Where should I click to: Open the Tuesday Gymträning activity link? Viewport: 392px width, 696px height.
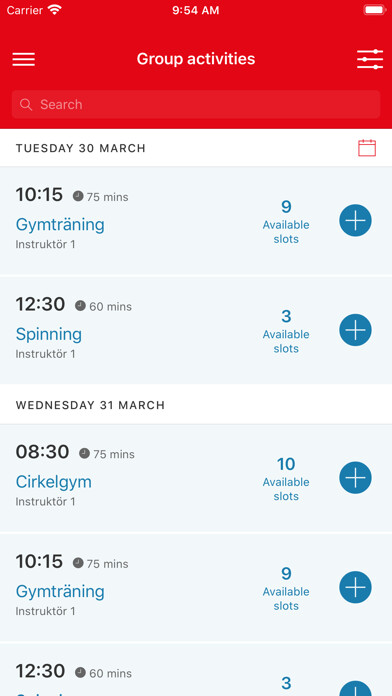point(60,225)
